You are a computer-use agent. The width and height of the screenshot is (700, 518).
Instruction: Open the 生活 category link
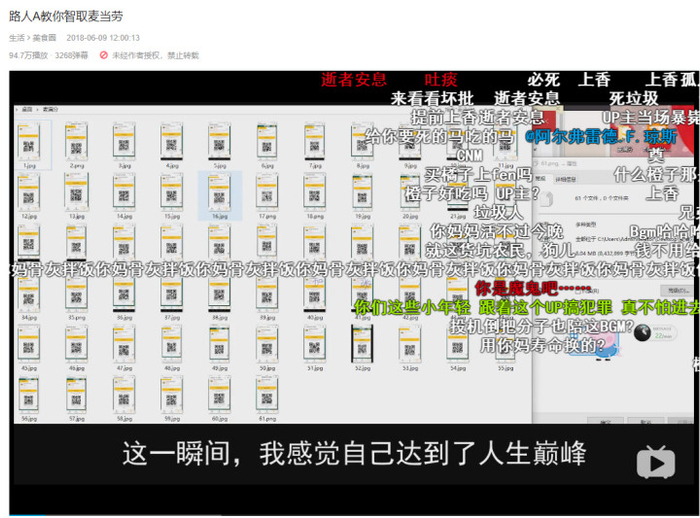click(x=17, y=38)
